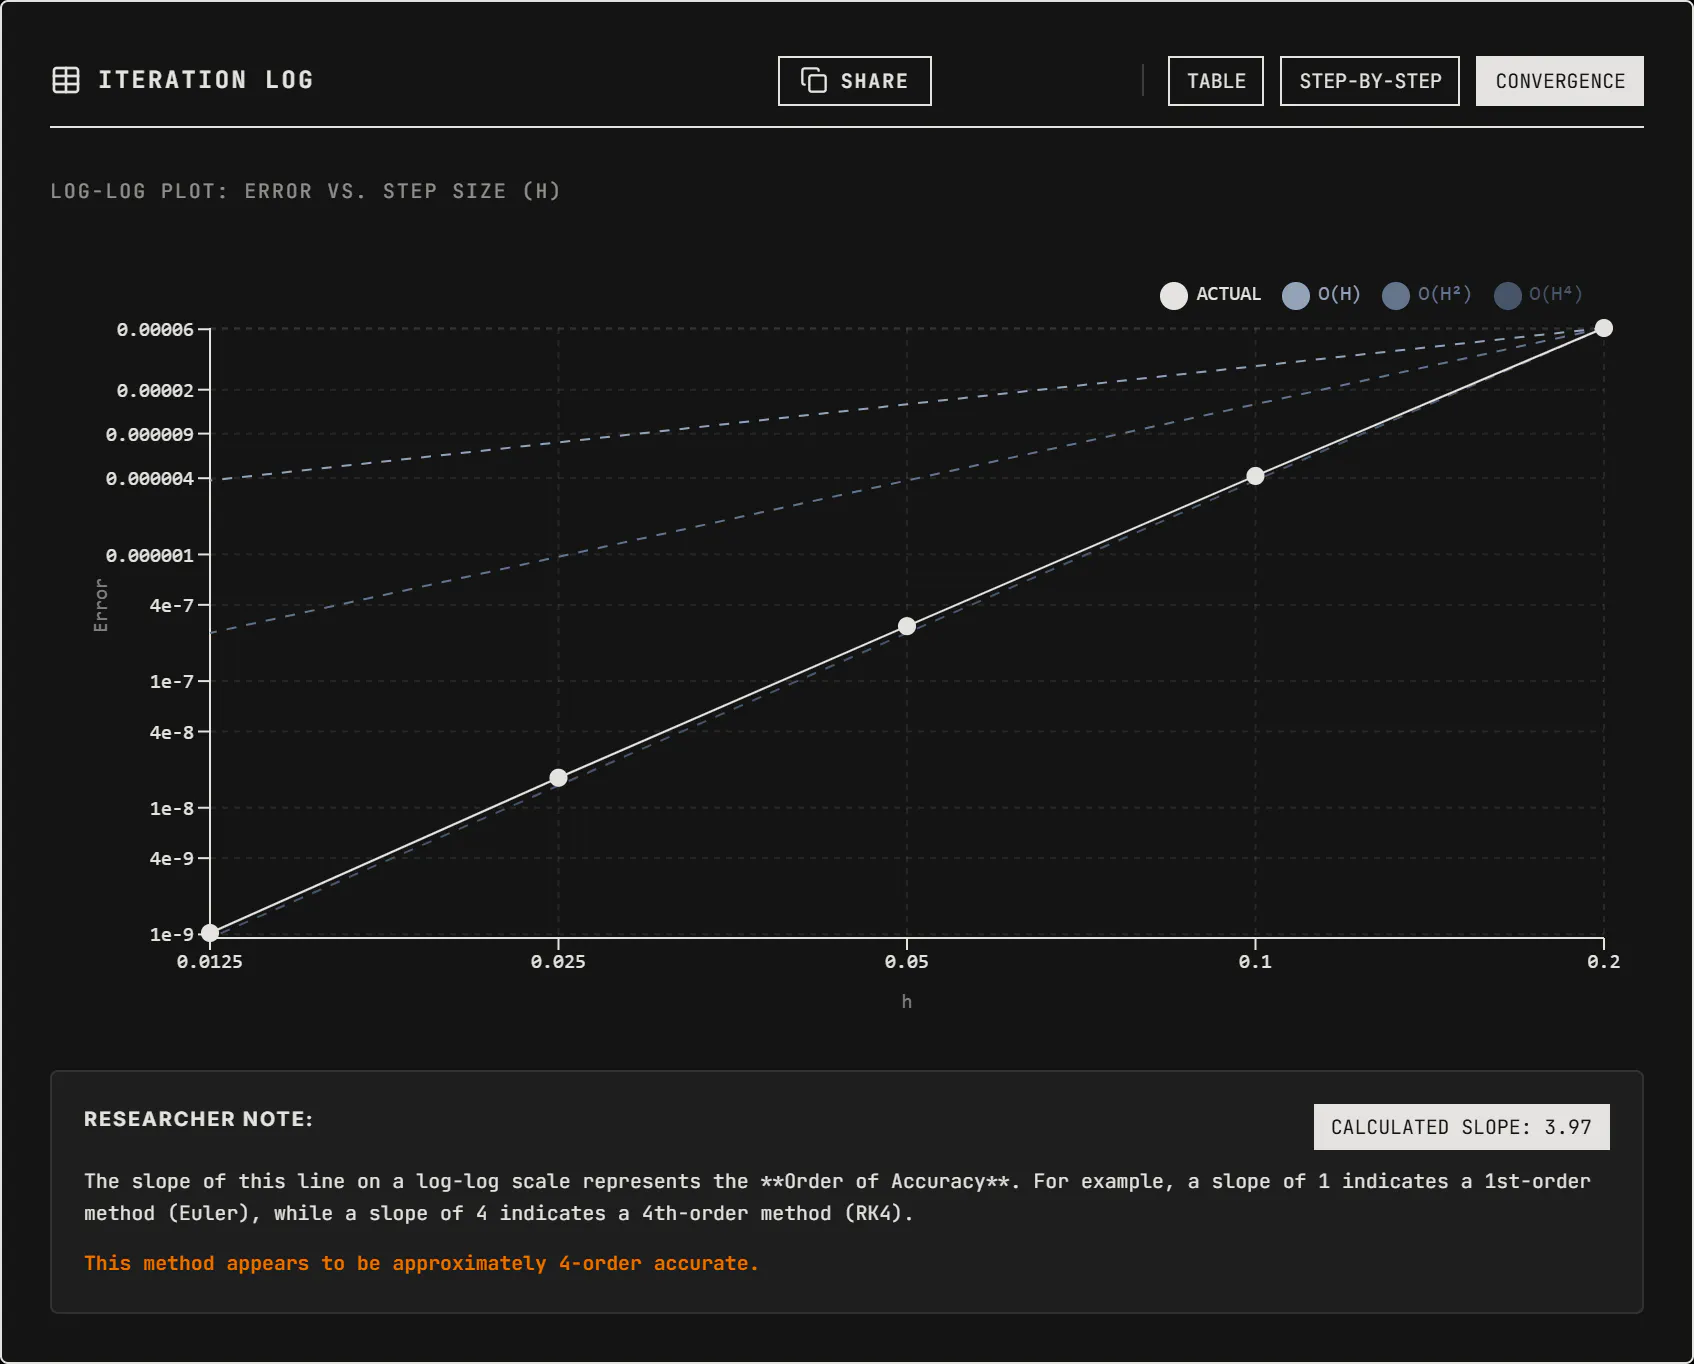Click the data point at h = 0.025
Image resolution: width=1694 pixels, height=1364 pixels.
tap(559, 778)
